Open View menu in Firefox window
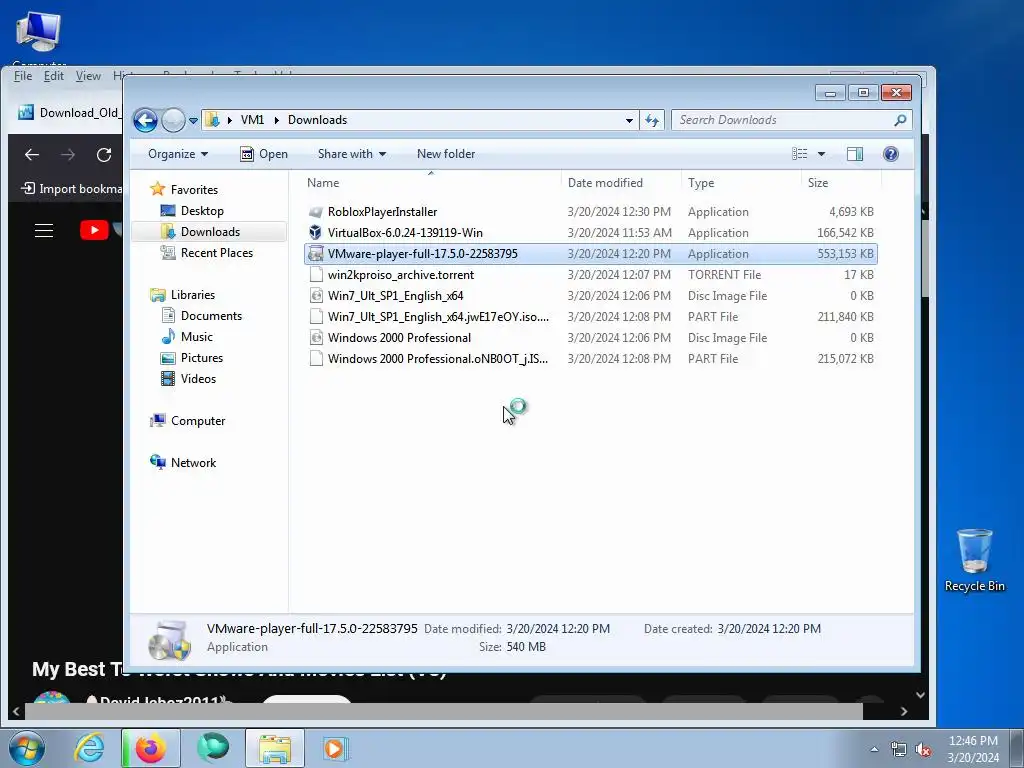 click(88, 76)
